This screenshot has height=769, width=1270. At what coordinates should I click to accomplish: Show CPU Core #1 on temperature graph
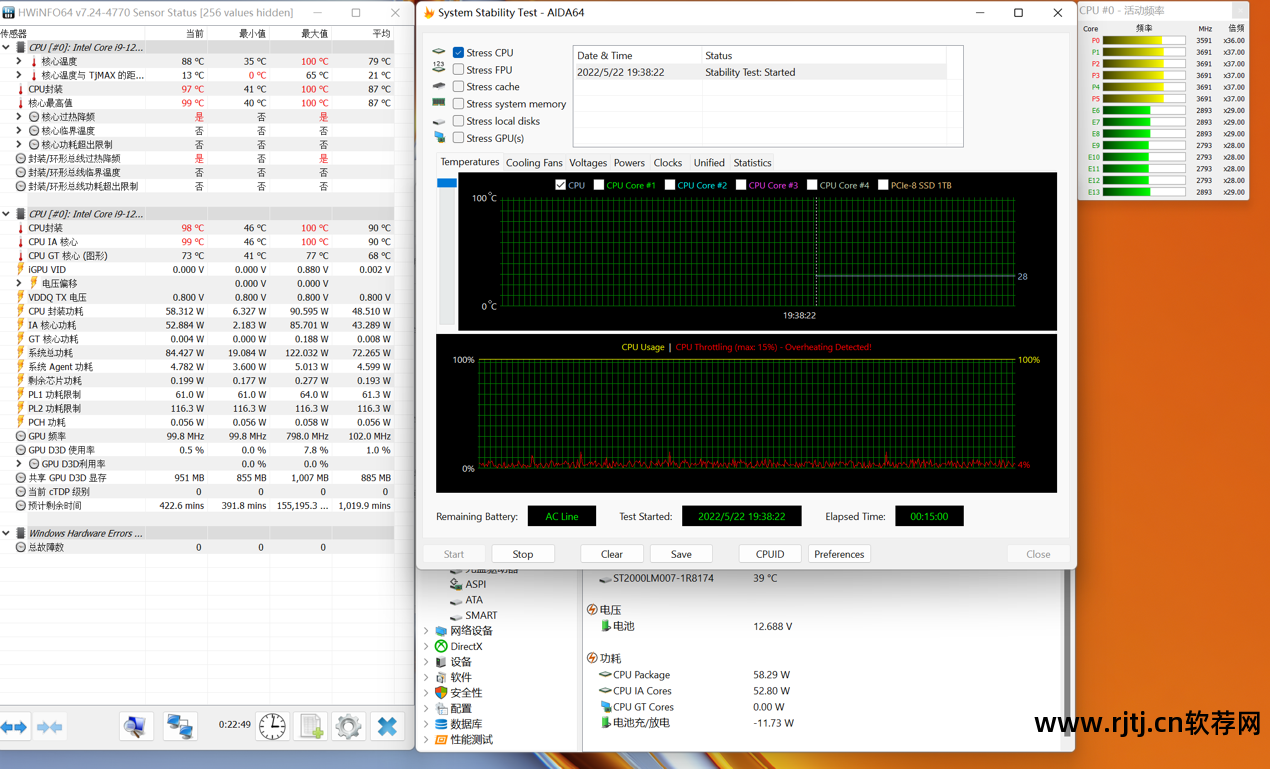pyautogui.click(x=599, y=185)
